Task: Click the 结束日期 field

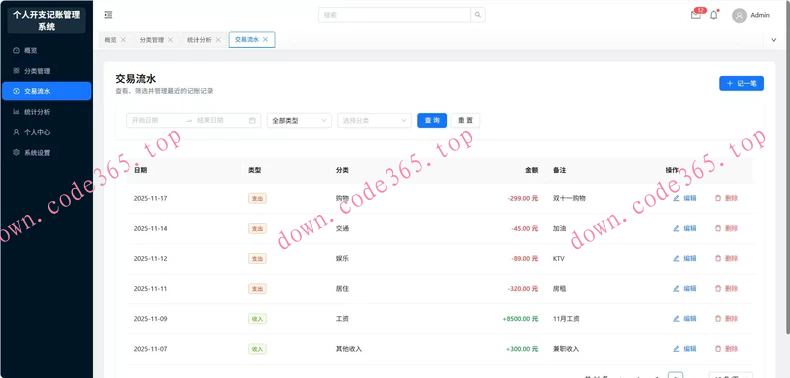Action: 219,120
